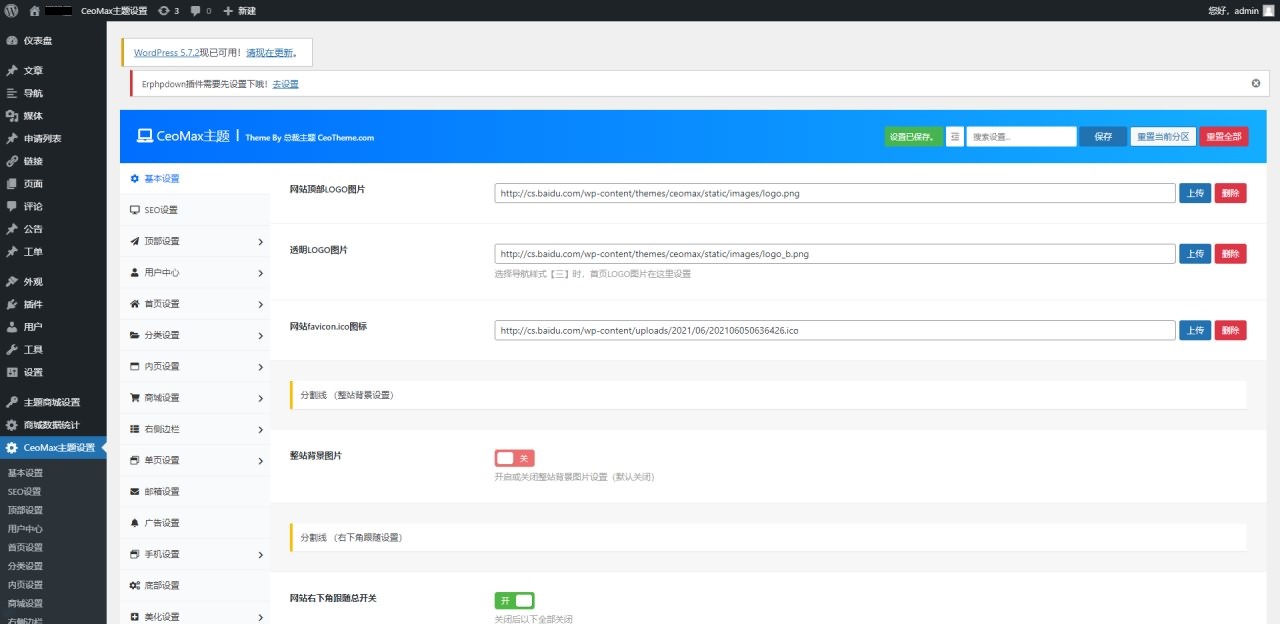
Task: Click 上传 for 网站顶部LOGO图片
Action: point(1195,194)
